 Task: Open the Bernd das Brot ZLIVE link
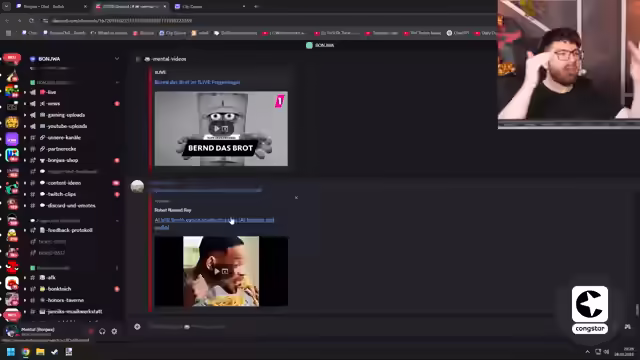[x=197, y=82]
